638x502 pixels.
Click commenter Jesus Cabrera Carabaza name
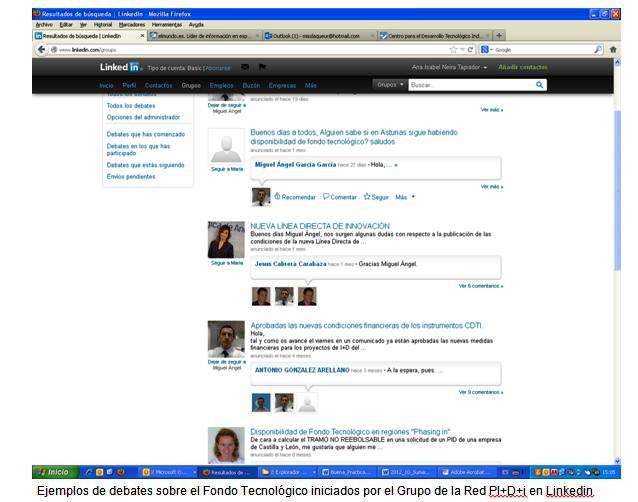coord(291,264)
